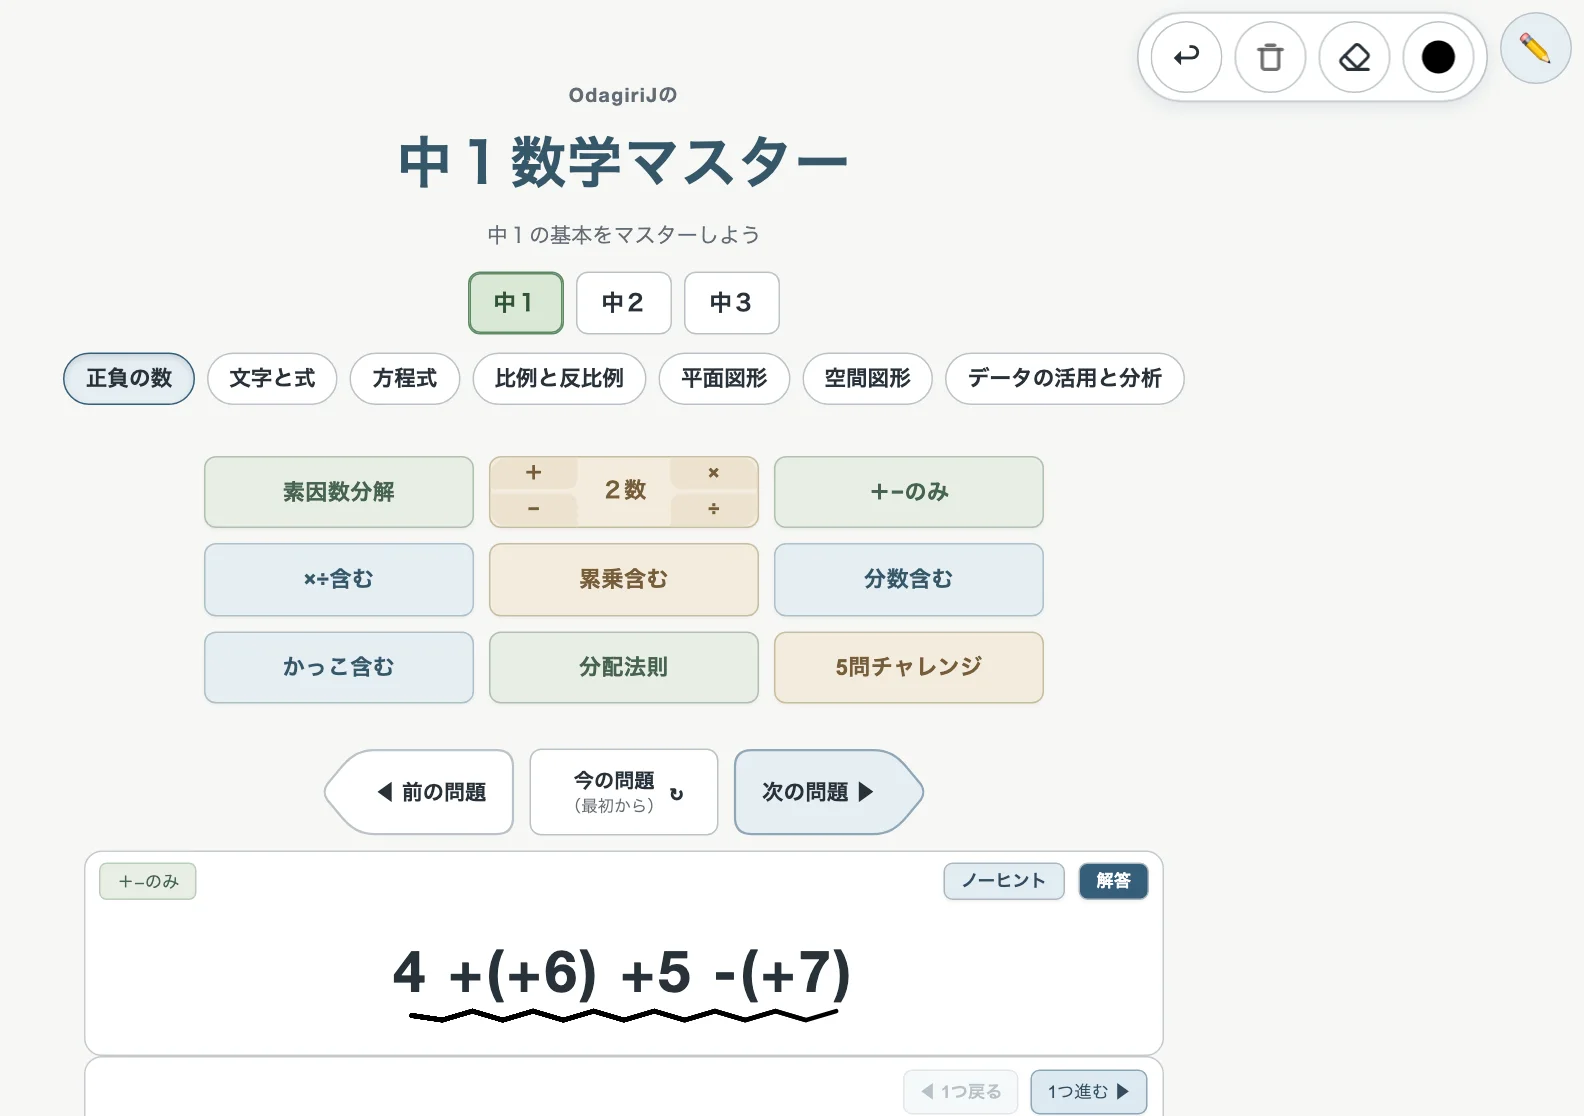Click the undo arrow drawing tool
This screenshot has height=1116, width=1584.
tap(1186, 57)
